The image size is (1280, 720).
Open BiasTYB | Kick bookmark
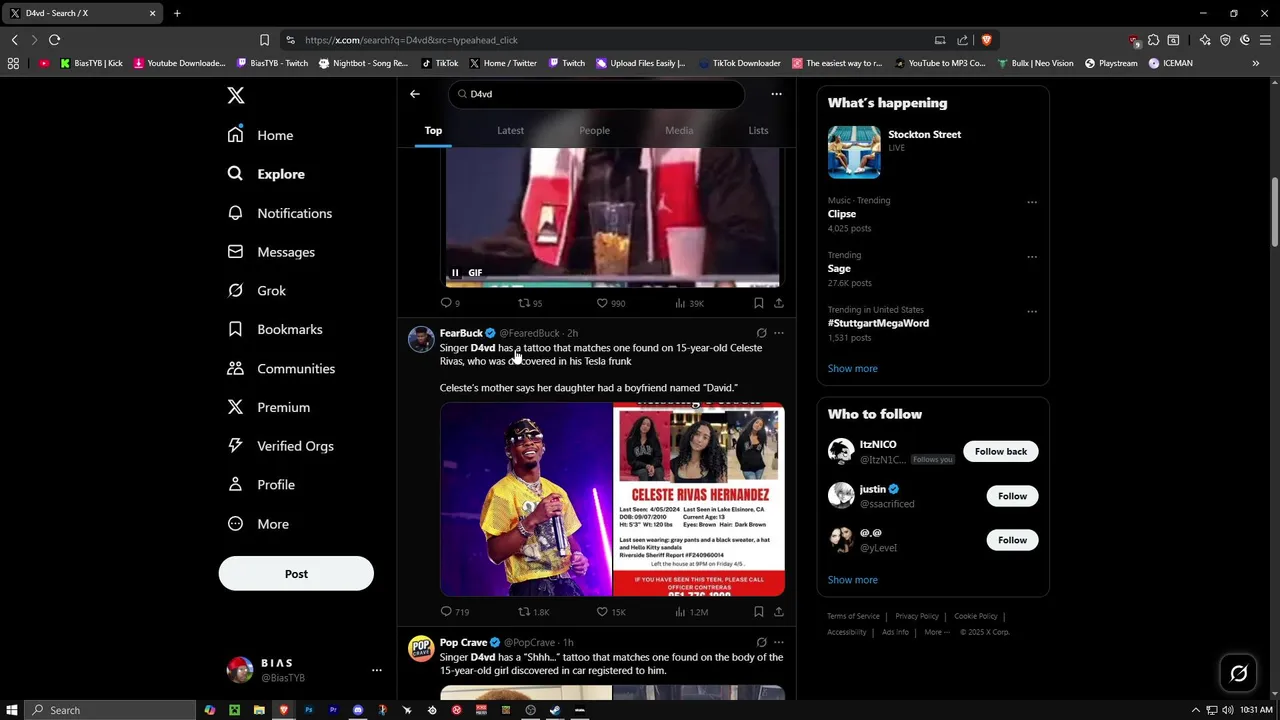coord(91,63)
